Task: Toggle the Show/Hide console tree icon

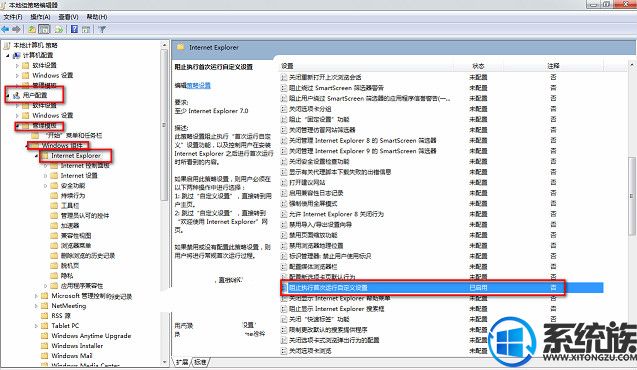Action: click(x=44, y=29)
